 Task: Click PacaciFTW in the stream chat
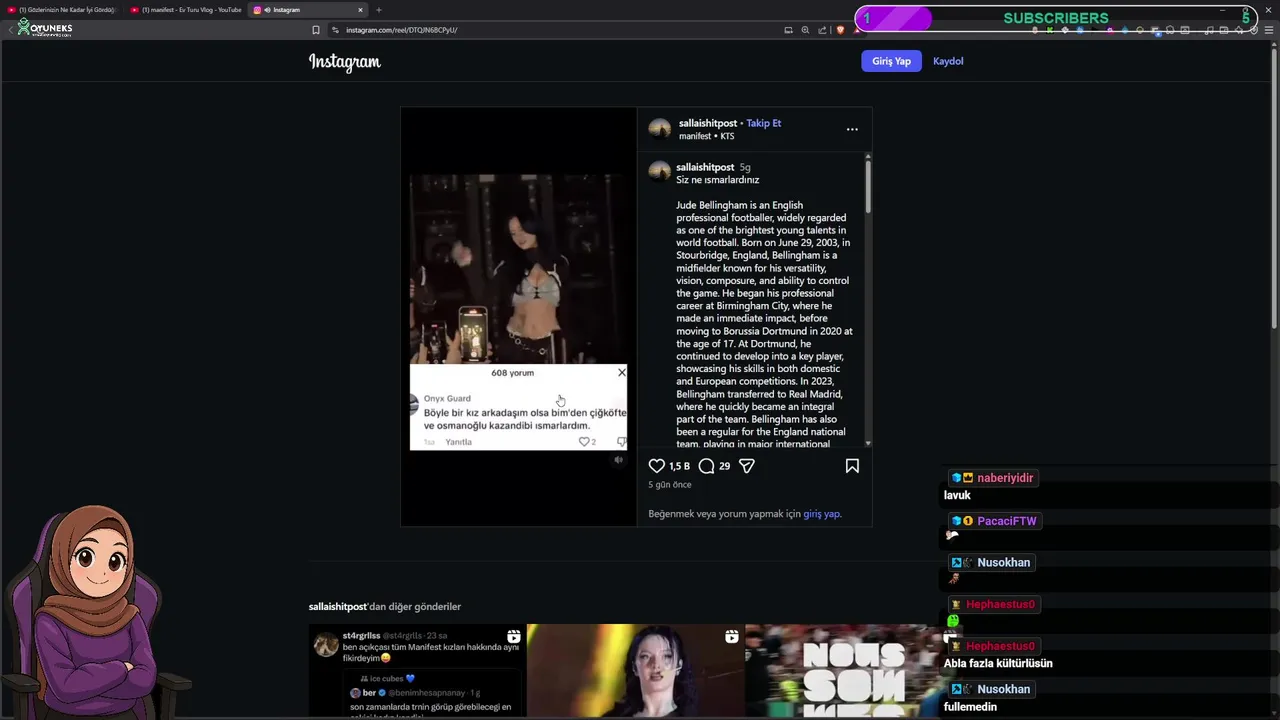[x=1007, y=521]
